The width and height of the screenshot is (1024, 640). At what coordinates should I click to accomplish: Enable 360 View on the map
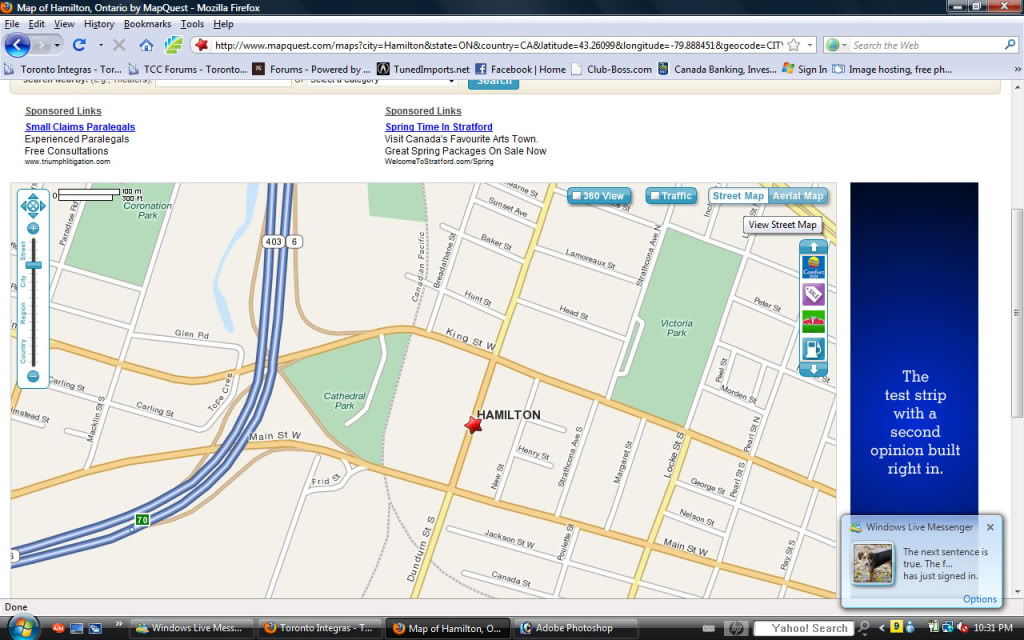click(x=599, y=196)
